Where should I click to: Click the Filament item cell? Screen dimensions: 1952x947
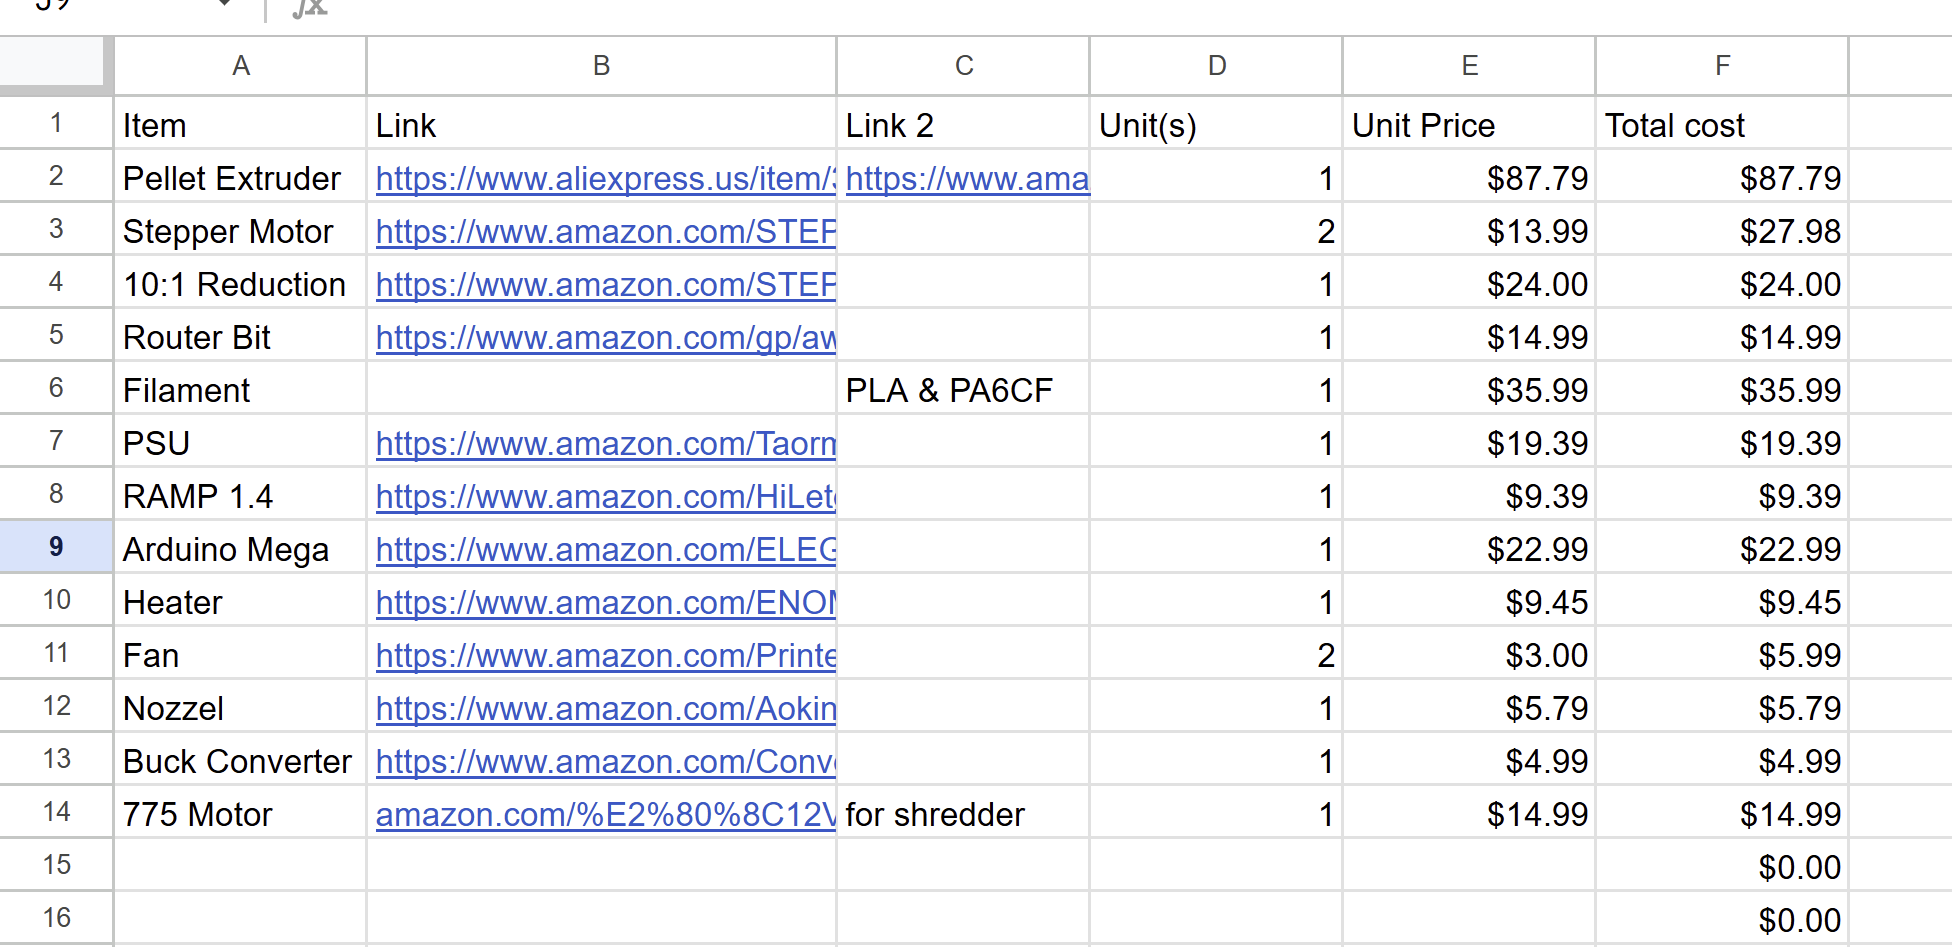(240, 391)
